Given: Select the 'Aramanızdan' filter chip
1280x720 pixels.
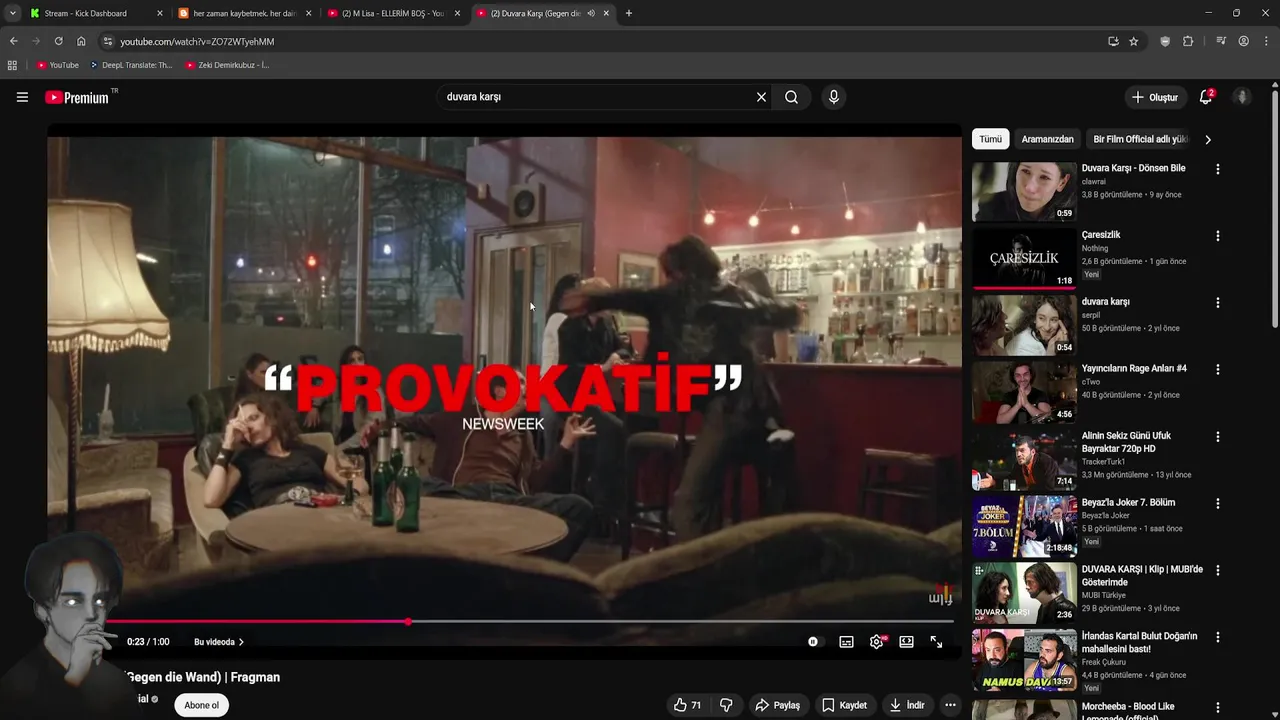Looking at the screenshot, I should point(1047,139).
